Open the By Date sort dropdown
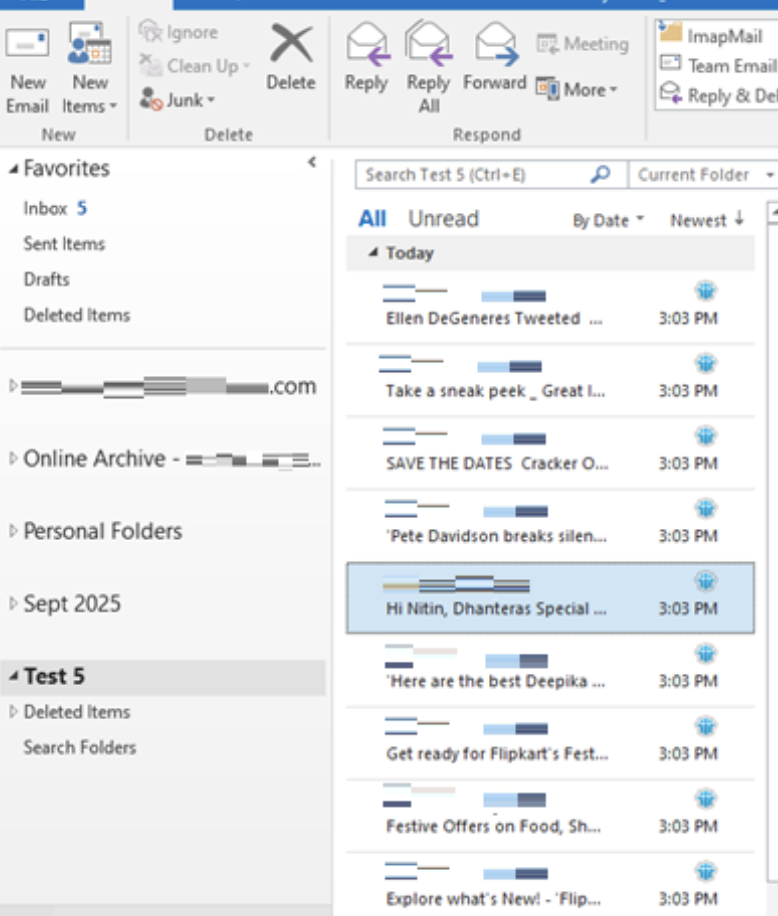 (608, 221)
